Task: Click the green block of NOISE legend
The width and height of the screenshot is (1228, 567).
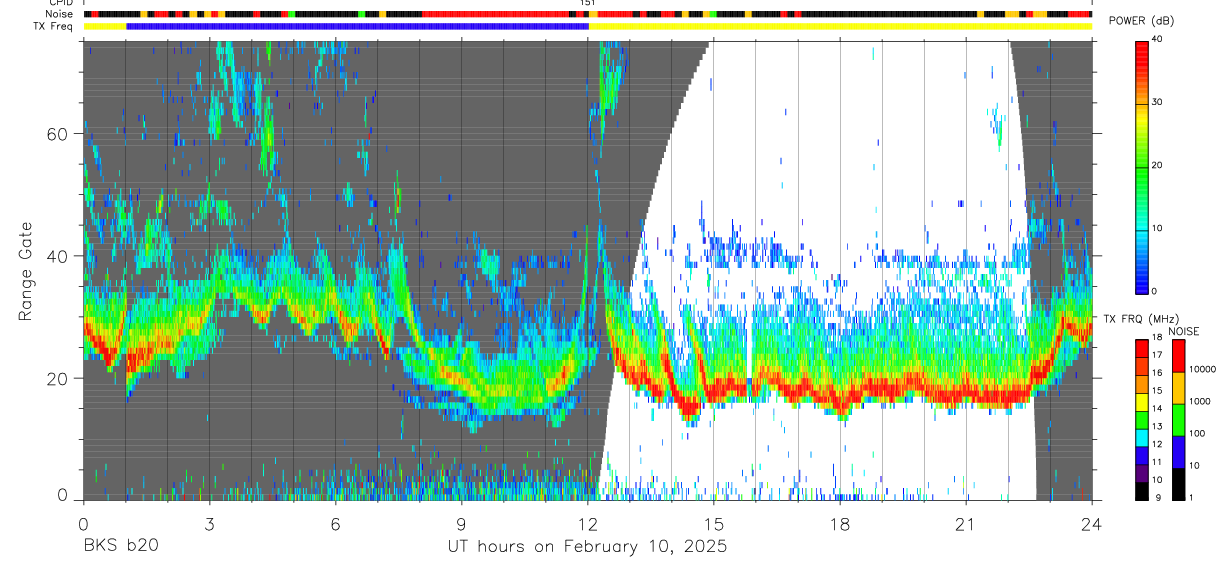Action: [1179, 419]
